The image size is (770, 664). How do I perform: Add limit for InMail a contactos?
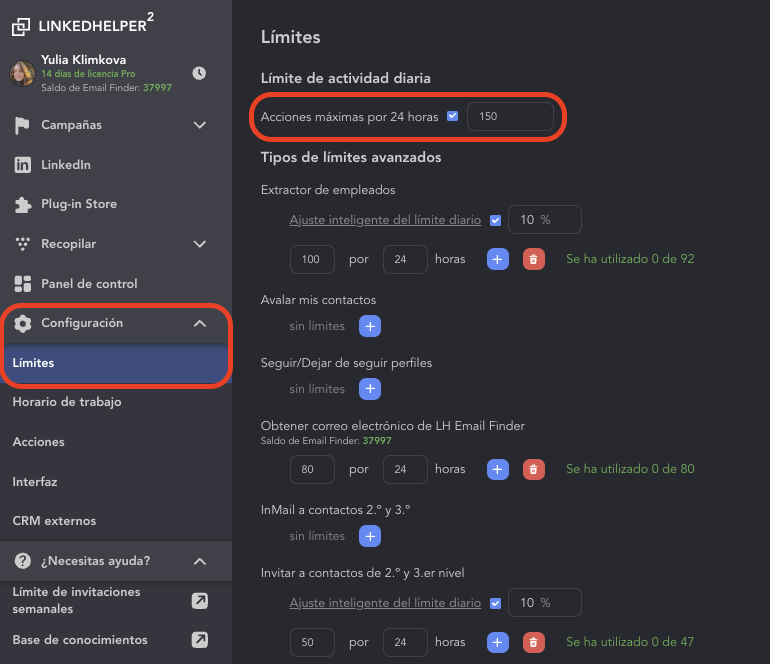(370, 536)
